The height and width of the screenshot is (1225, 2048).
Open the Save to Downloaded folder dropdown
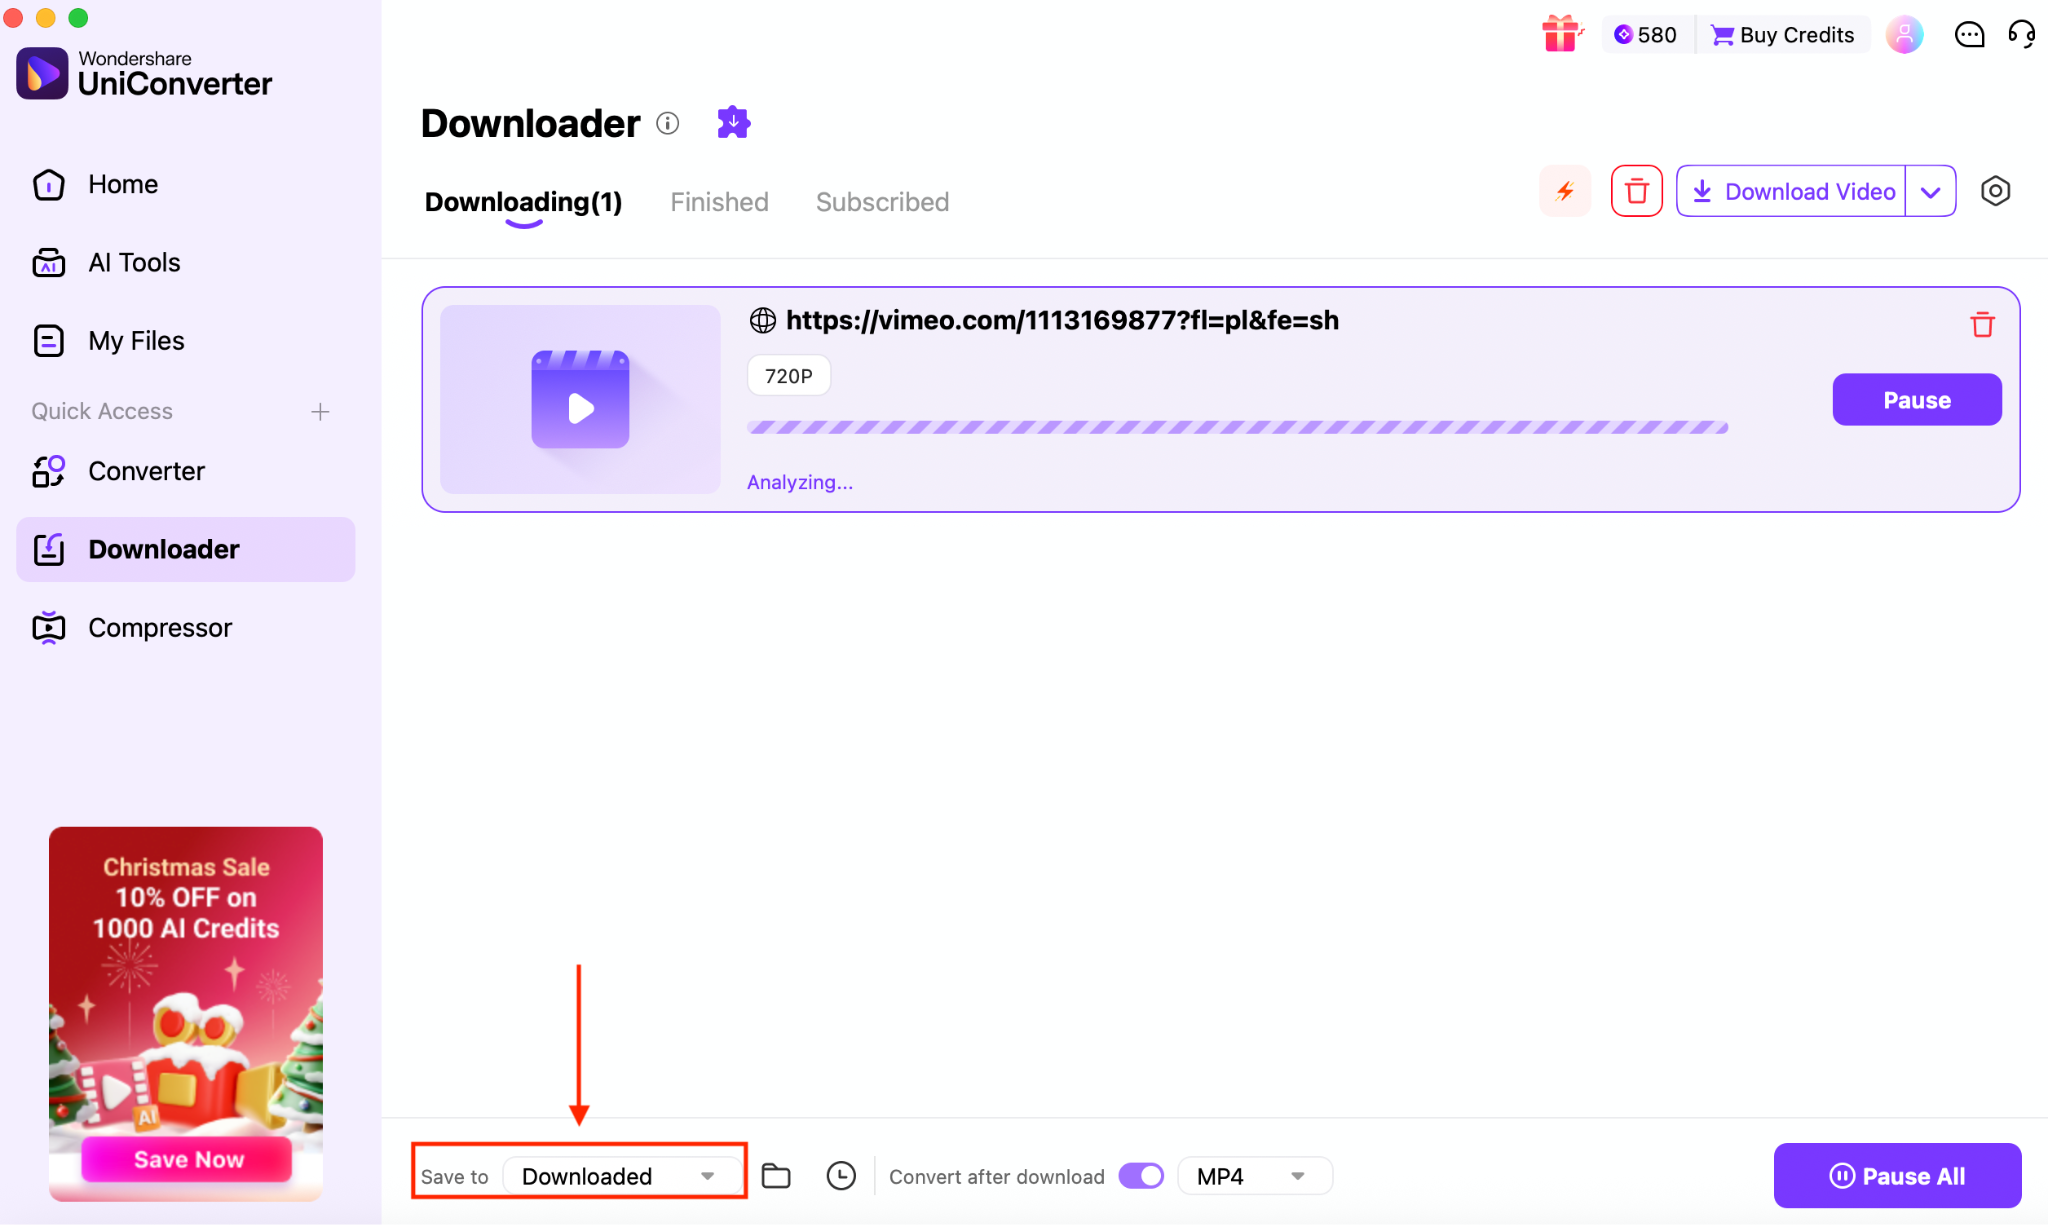(622, 1175)
